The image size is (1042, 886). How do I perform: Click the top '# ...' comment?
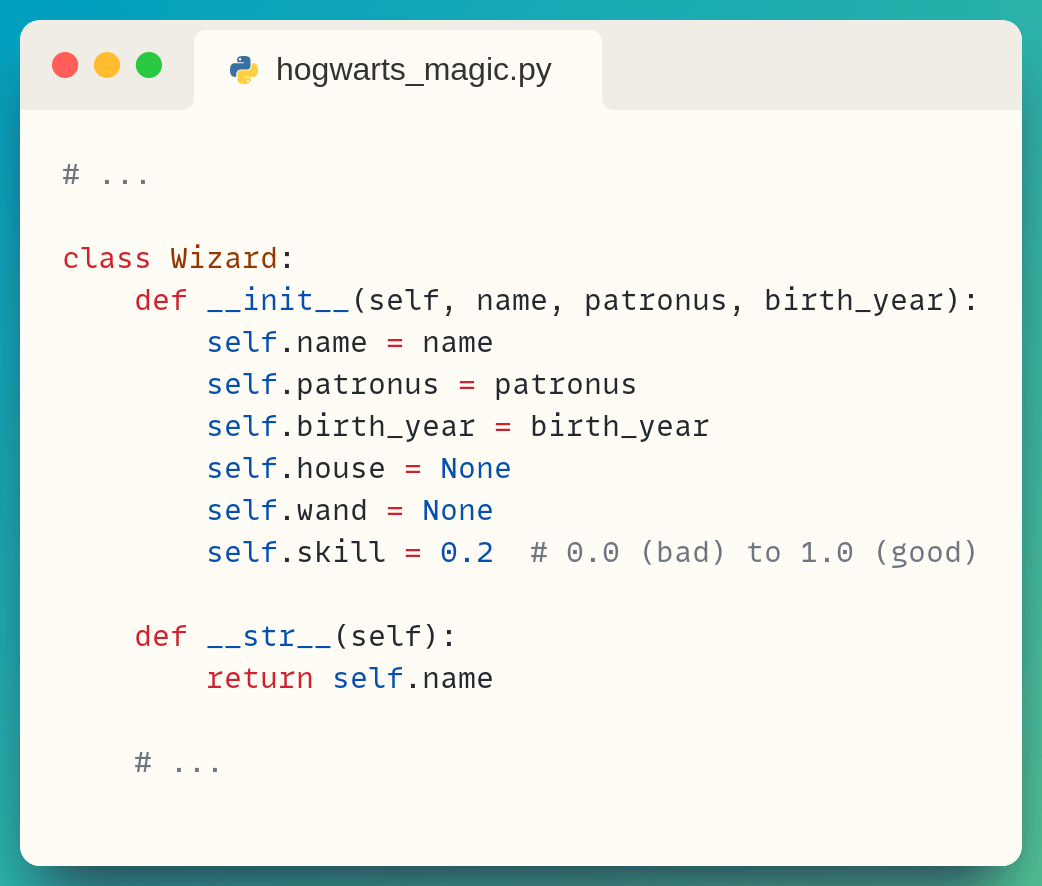click(106, 175)
